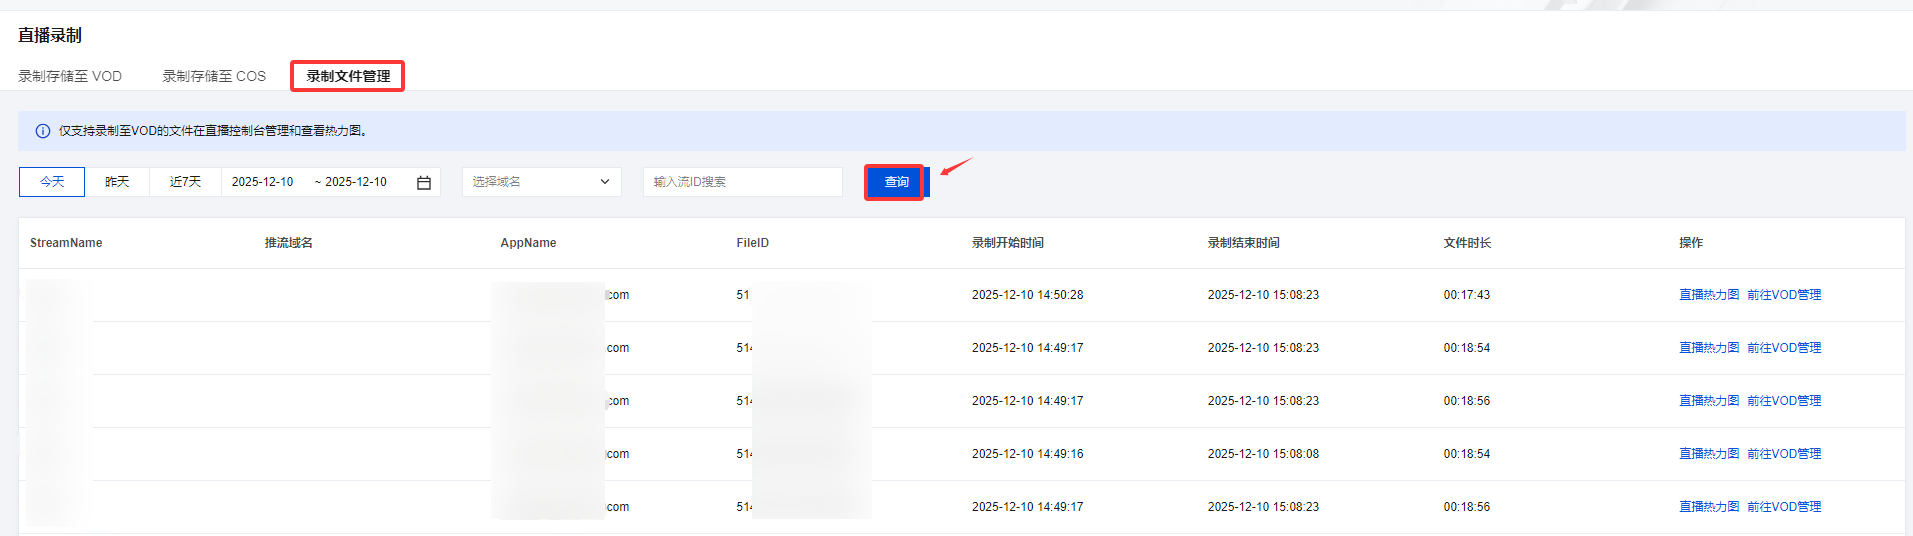Click the info icon in the notice banner

point(43,131)
